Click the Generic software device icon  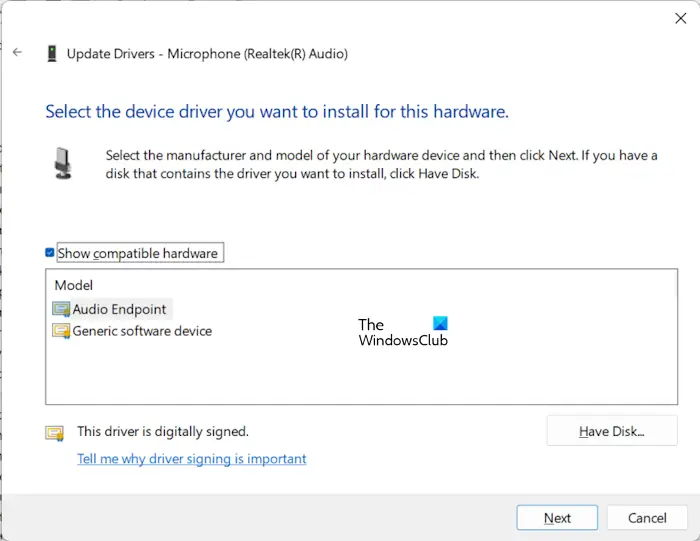coord(62,331)
